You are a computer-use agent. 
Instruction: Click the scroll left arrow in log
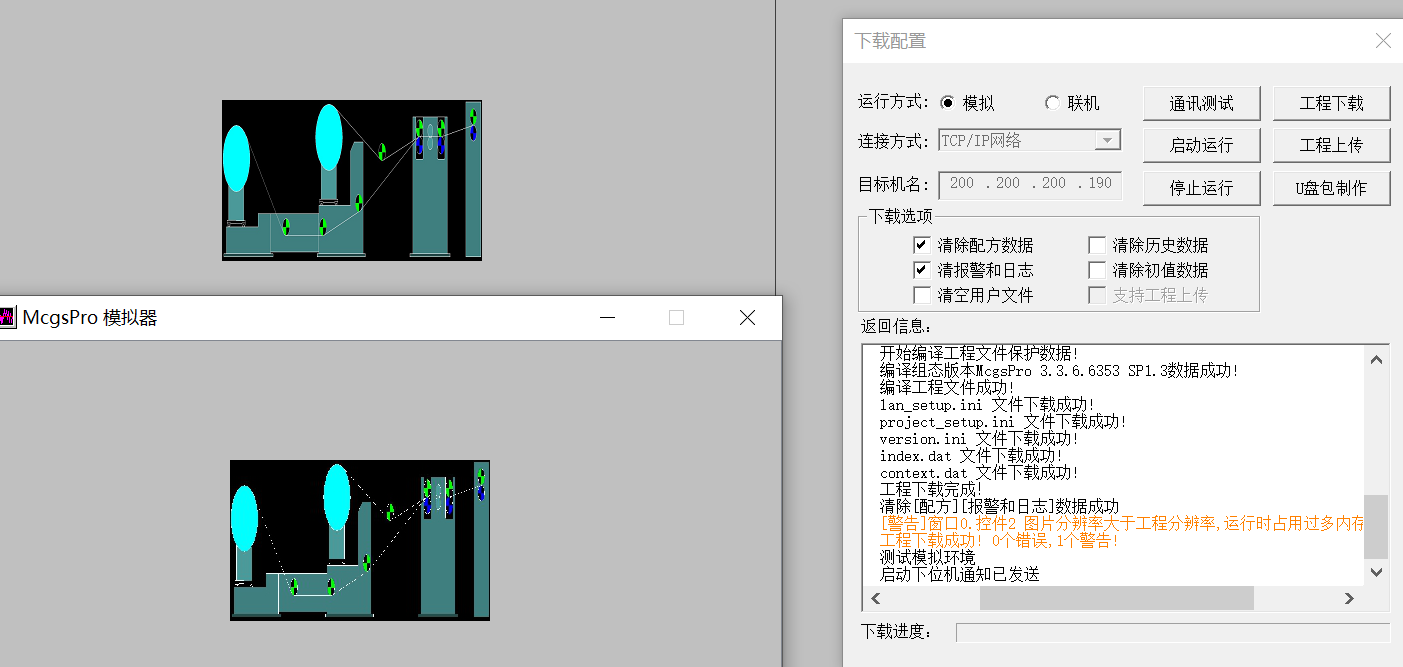876,598
